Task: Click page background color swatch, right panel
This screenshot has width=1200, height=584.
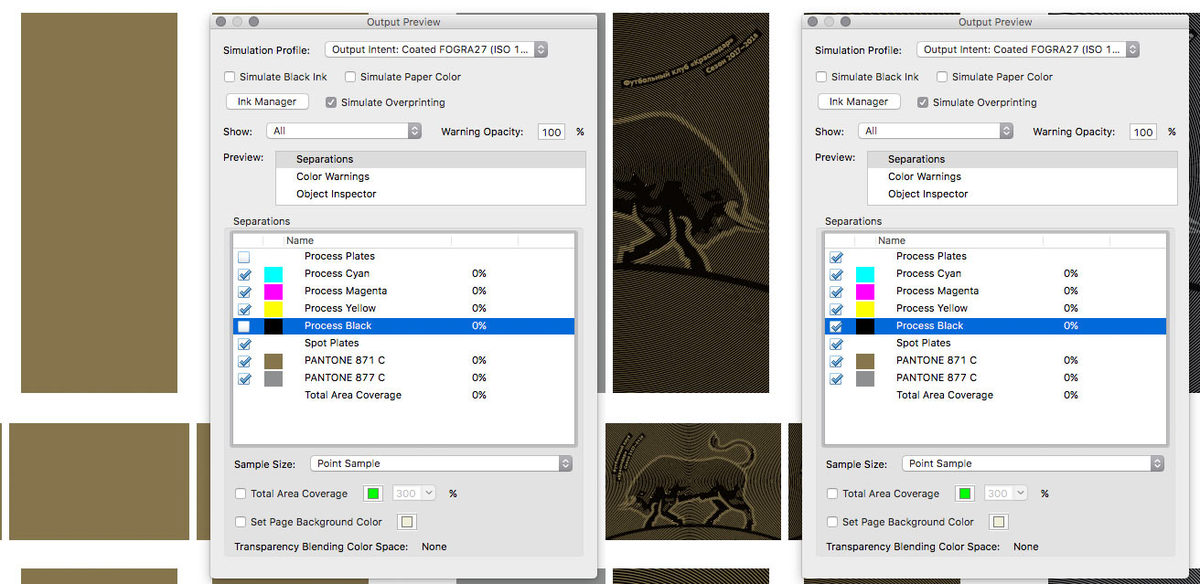Action: pyautogui.click(x=998, y=522)
